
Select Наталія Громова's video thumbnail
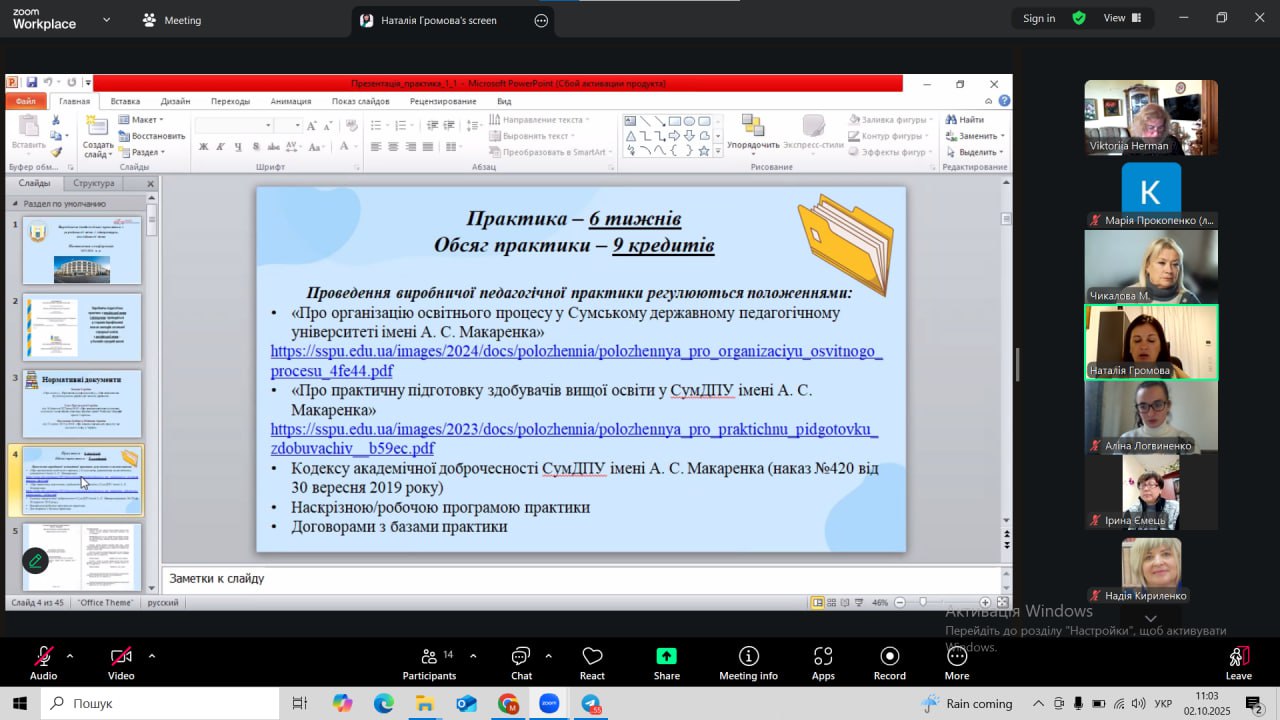tap(1151, 342)
